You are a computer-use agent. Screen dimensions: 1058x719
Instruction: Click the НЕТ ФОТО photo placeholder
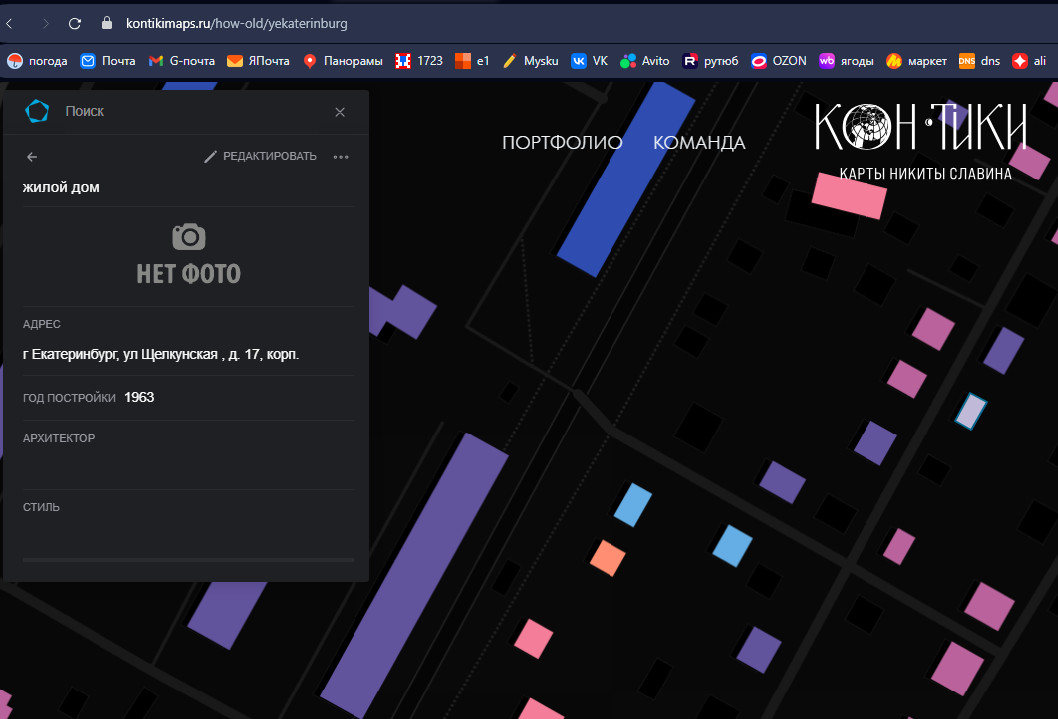(189, 255)
